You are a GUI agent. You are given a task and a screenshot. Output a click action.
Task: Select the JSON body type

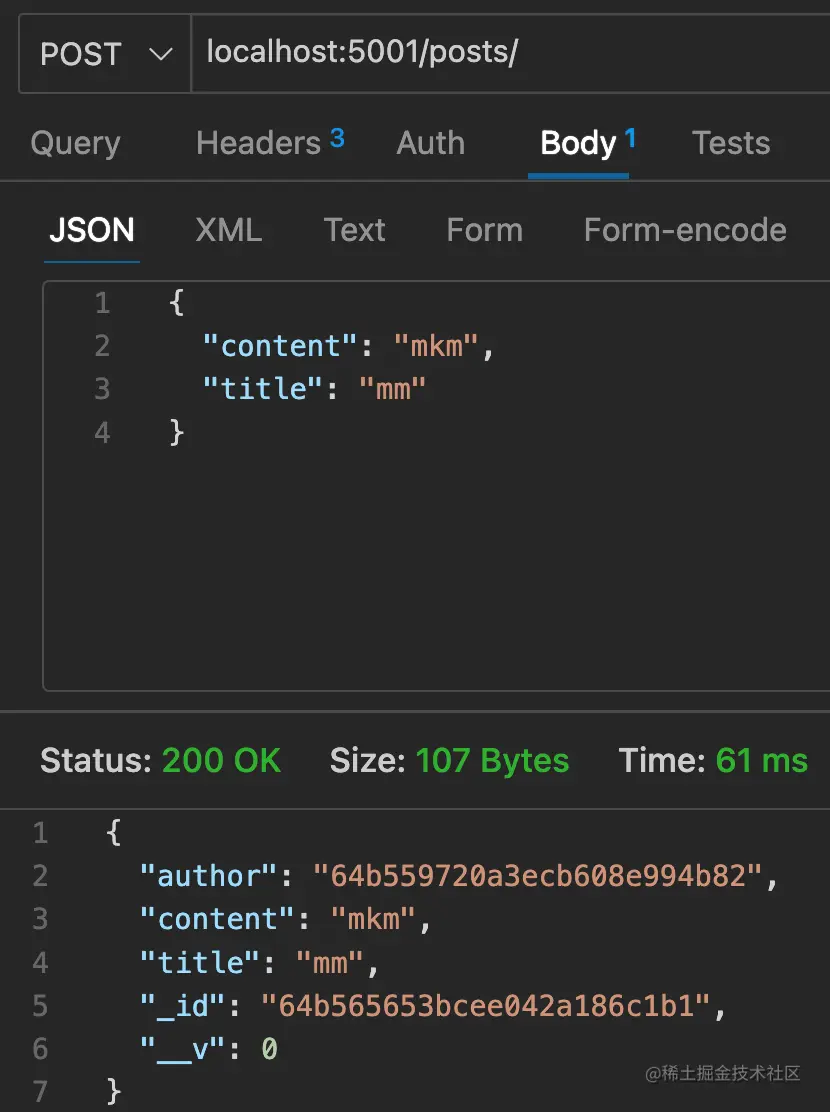(91, 230)
